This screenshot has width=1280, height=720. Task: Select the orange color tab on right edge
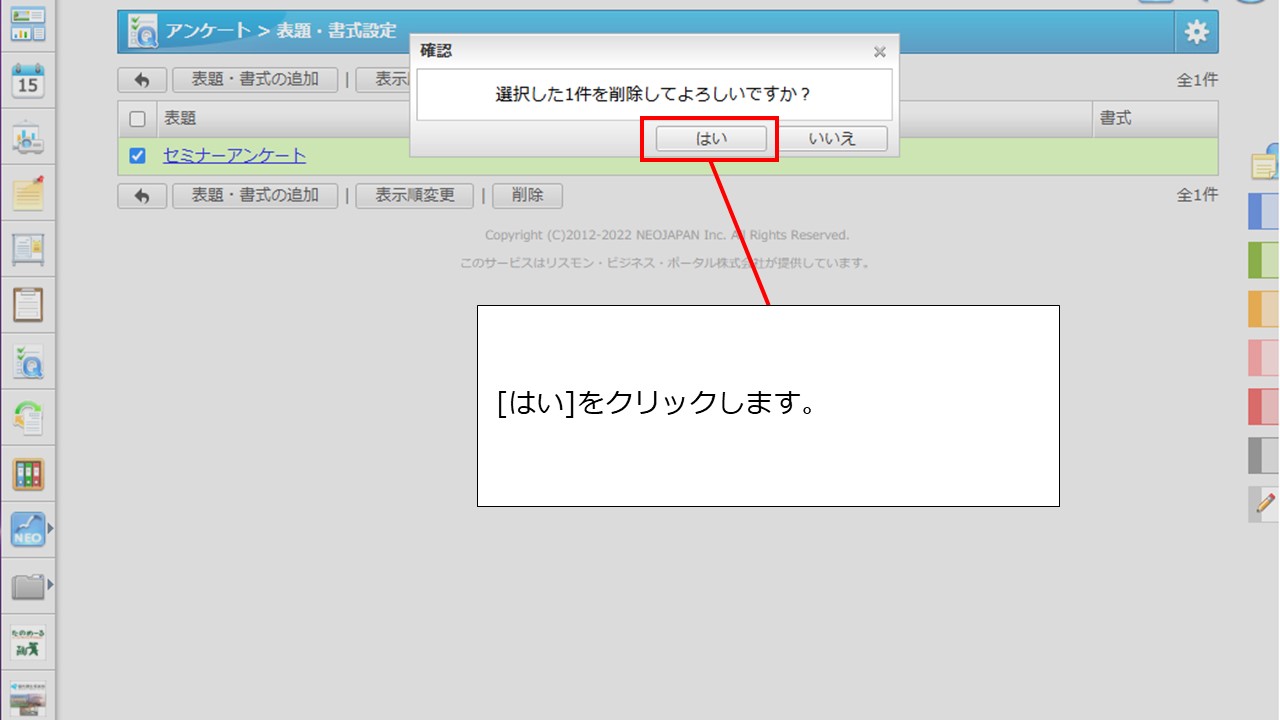1265,309
